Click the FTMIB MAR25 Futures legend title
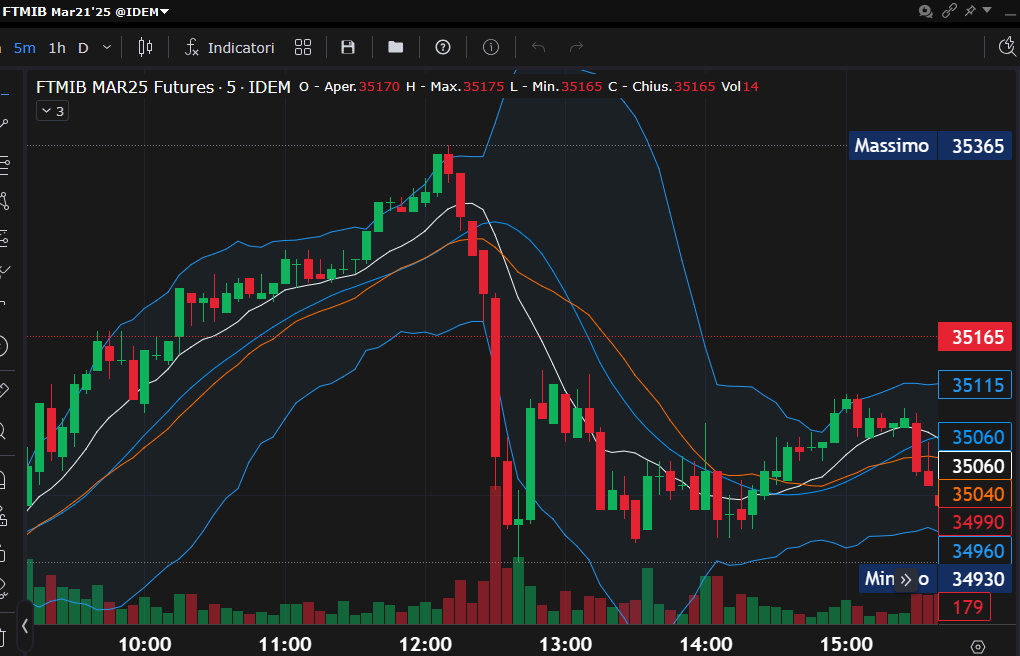The width and height of the screenshot is (1020, 656). click(163, 87)
